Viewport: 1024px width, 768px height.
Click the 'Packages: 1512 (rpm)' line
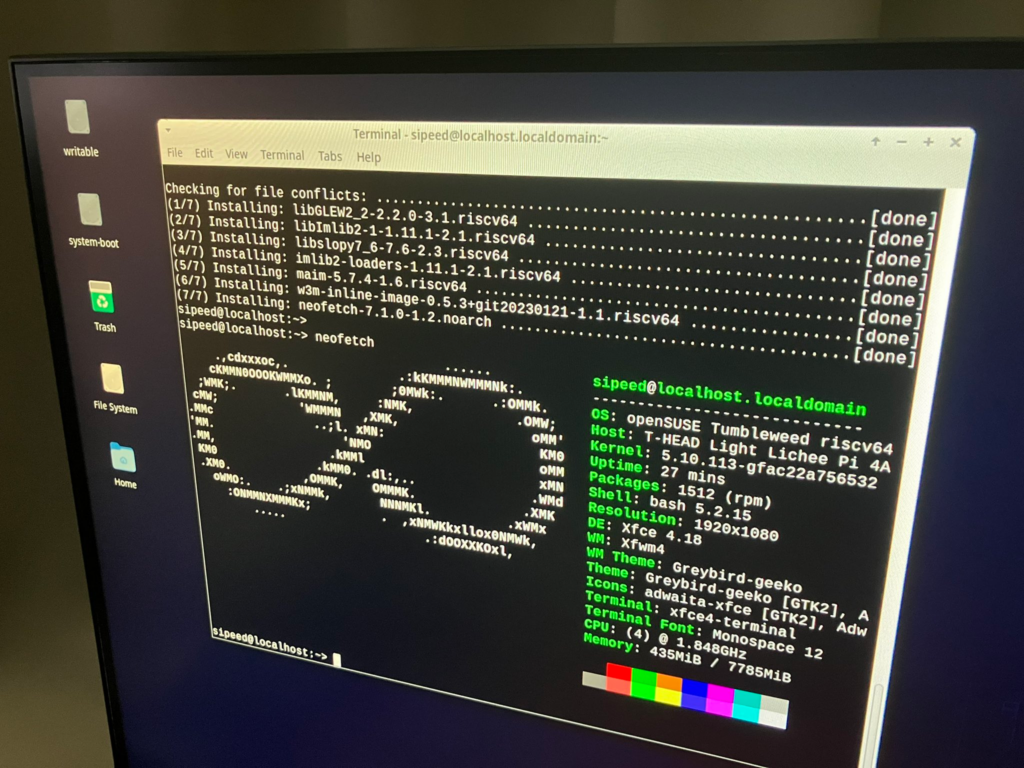679,491
